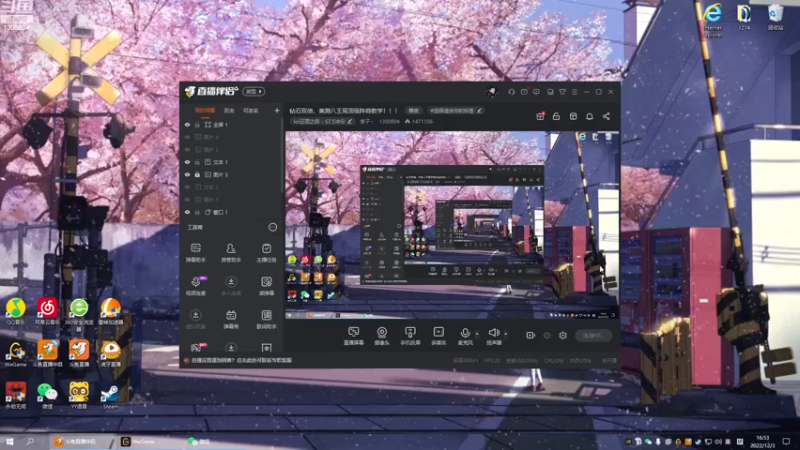The height and width of the screenshot is (450, 800).
Task: Open the 读弹幕 read-danmaku tool
Action: tap(266, 286)
